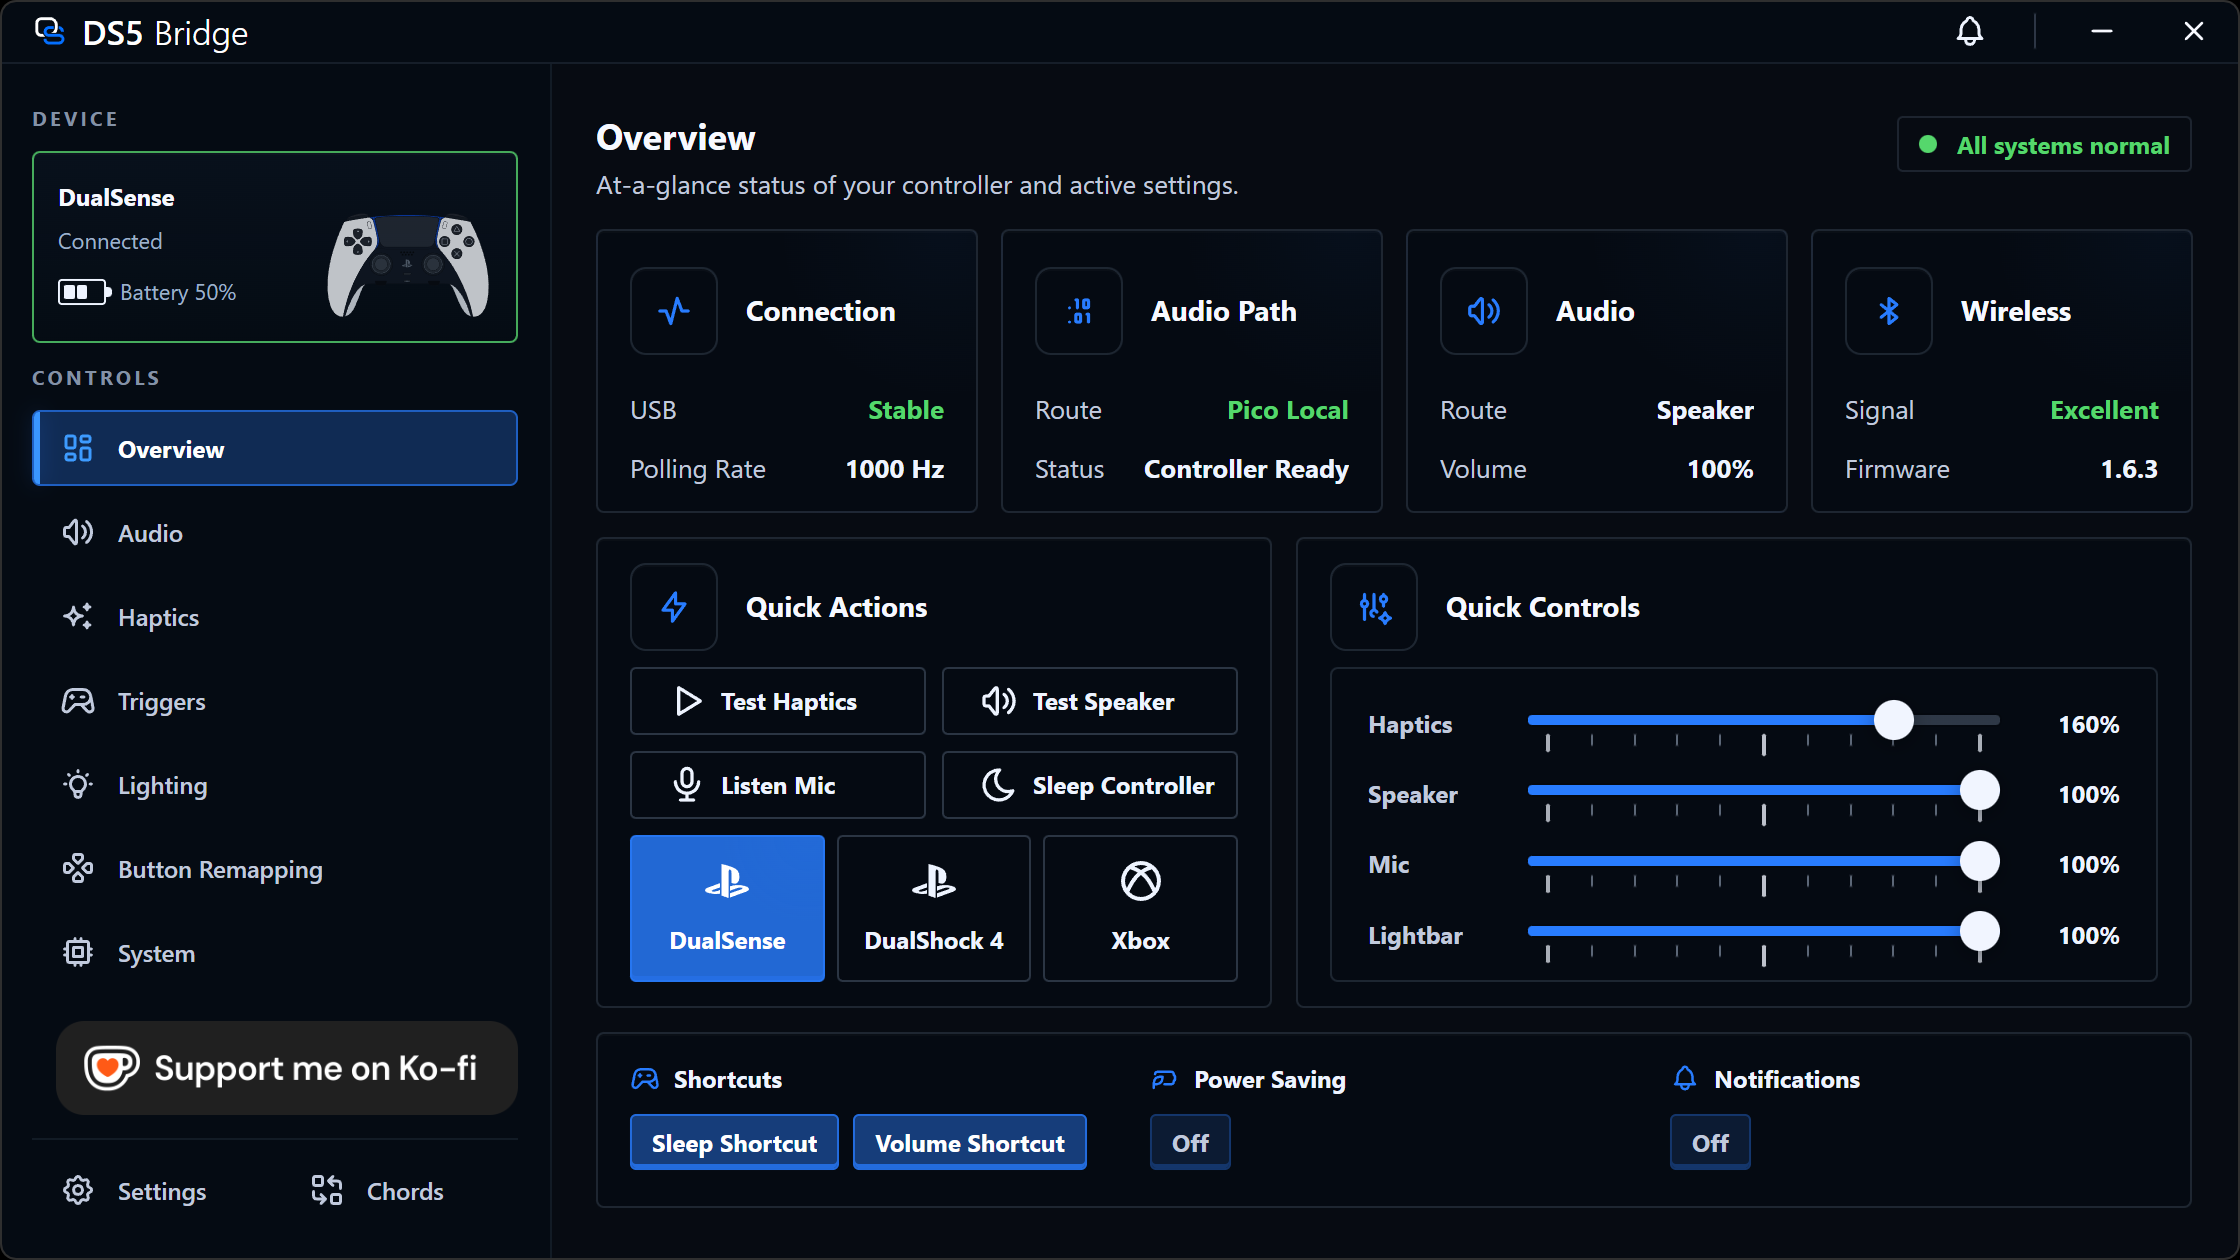Adjust the Haptics slider handle

[x=1893, y=720]
